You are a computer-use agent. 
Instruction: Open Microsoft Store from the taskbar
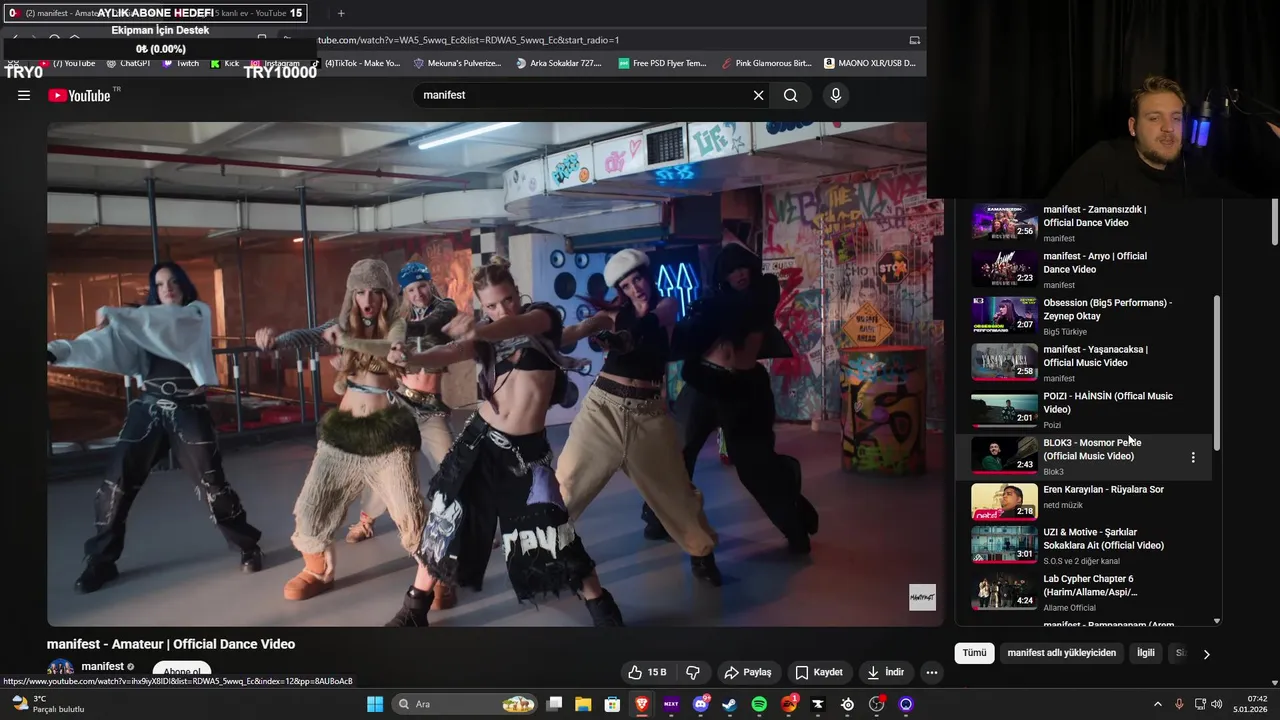[612, 704]
